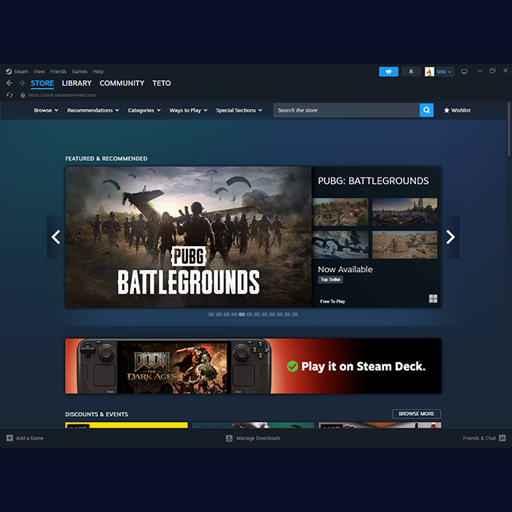512x512 pixels.
Task: Click the bottom-right desert PUBG screenshot
Action: pos(405,245)
